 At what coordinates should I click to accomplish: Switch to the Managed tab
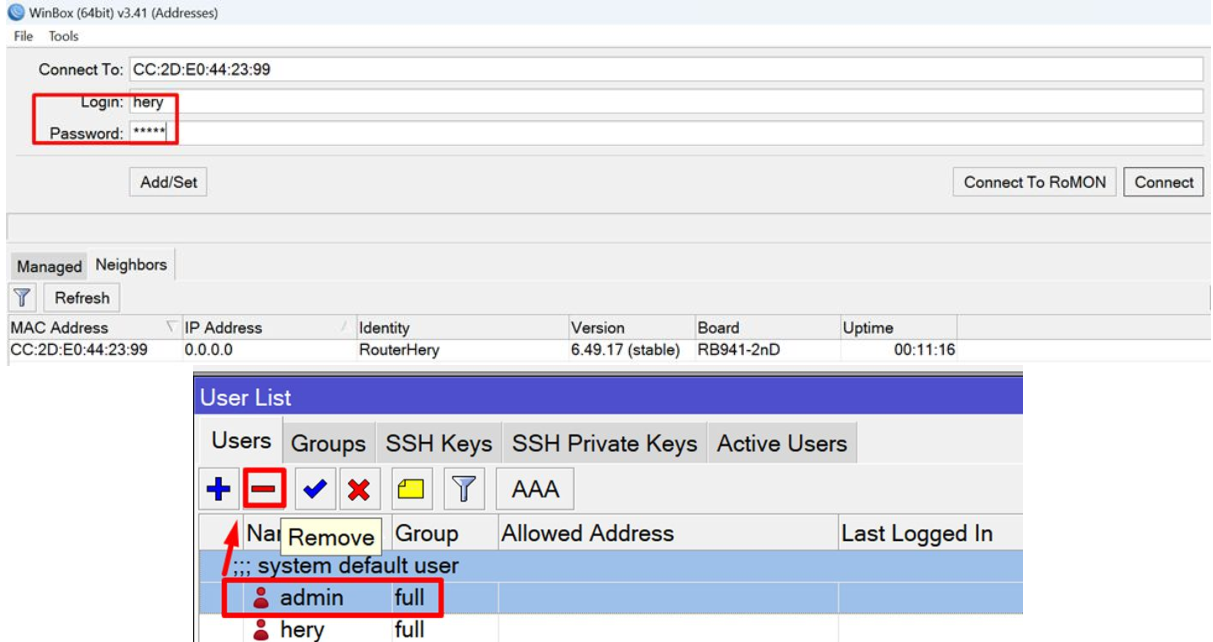click(49, 266)
